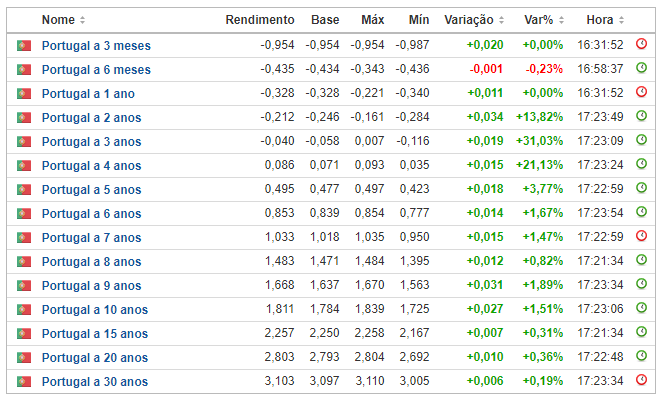Click the clock icon for Portugal a 3 anos

coord(641,140)
